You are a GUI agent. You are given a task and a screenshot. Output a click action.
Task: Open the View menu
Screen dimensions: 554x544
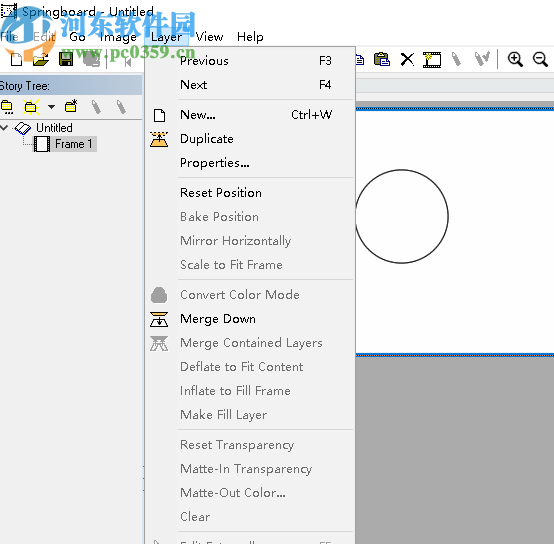click(210, 37)
